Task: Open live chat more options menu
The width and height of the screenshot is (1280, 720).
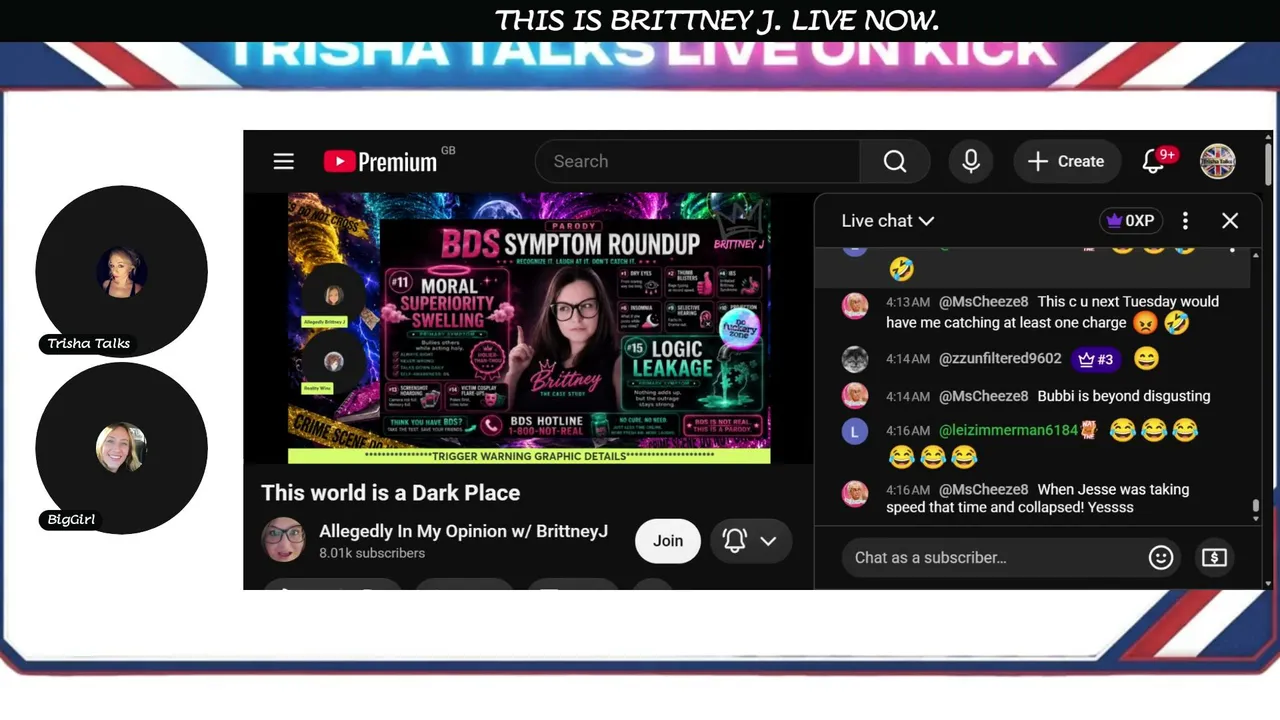Action: coord(1185,221)
